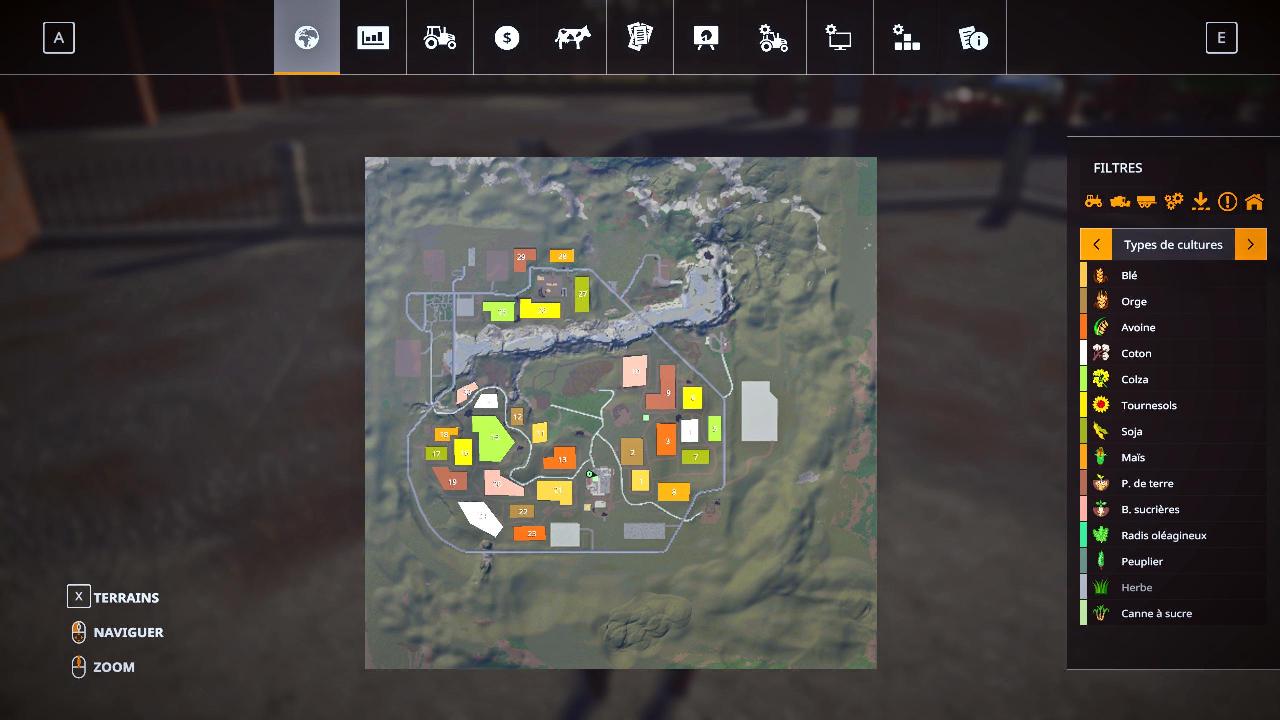This screenshot has width=1280, height=720.
Task: Click the Avoine text label
Action: click(x=1138, y=327)
